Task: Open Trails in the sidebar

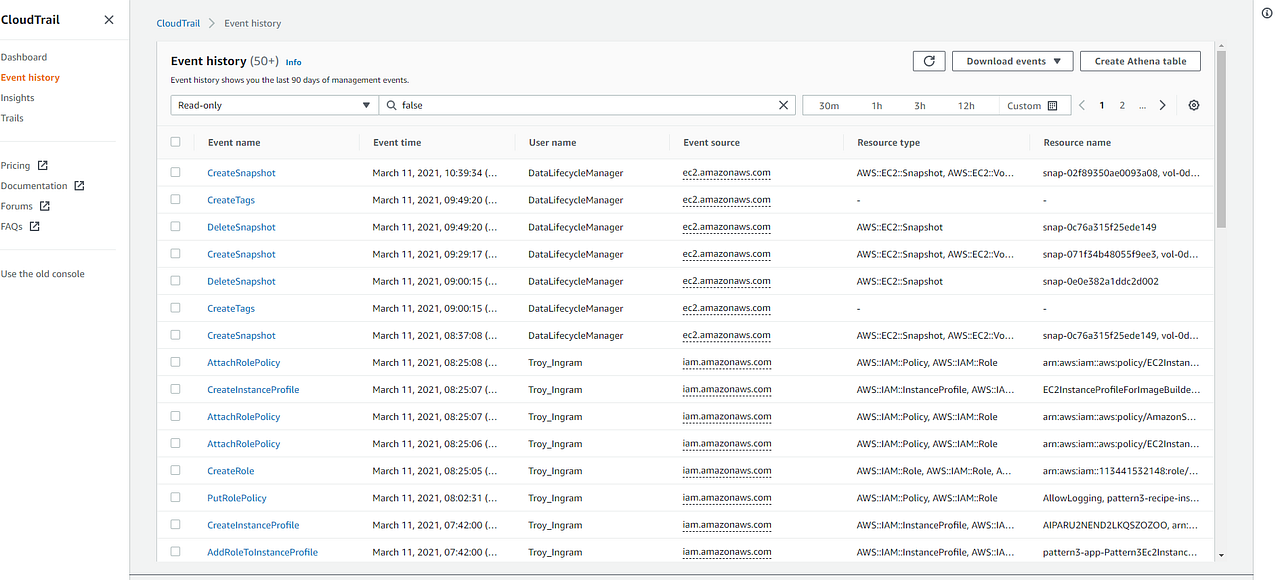Action: [12, 118]
